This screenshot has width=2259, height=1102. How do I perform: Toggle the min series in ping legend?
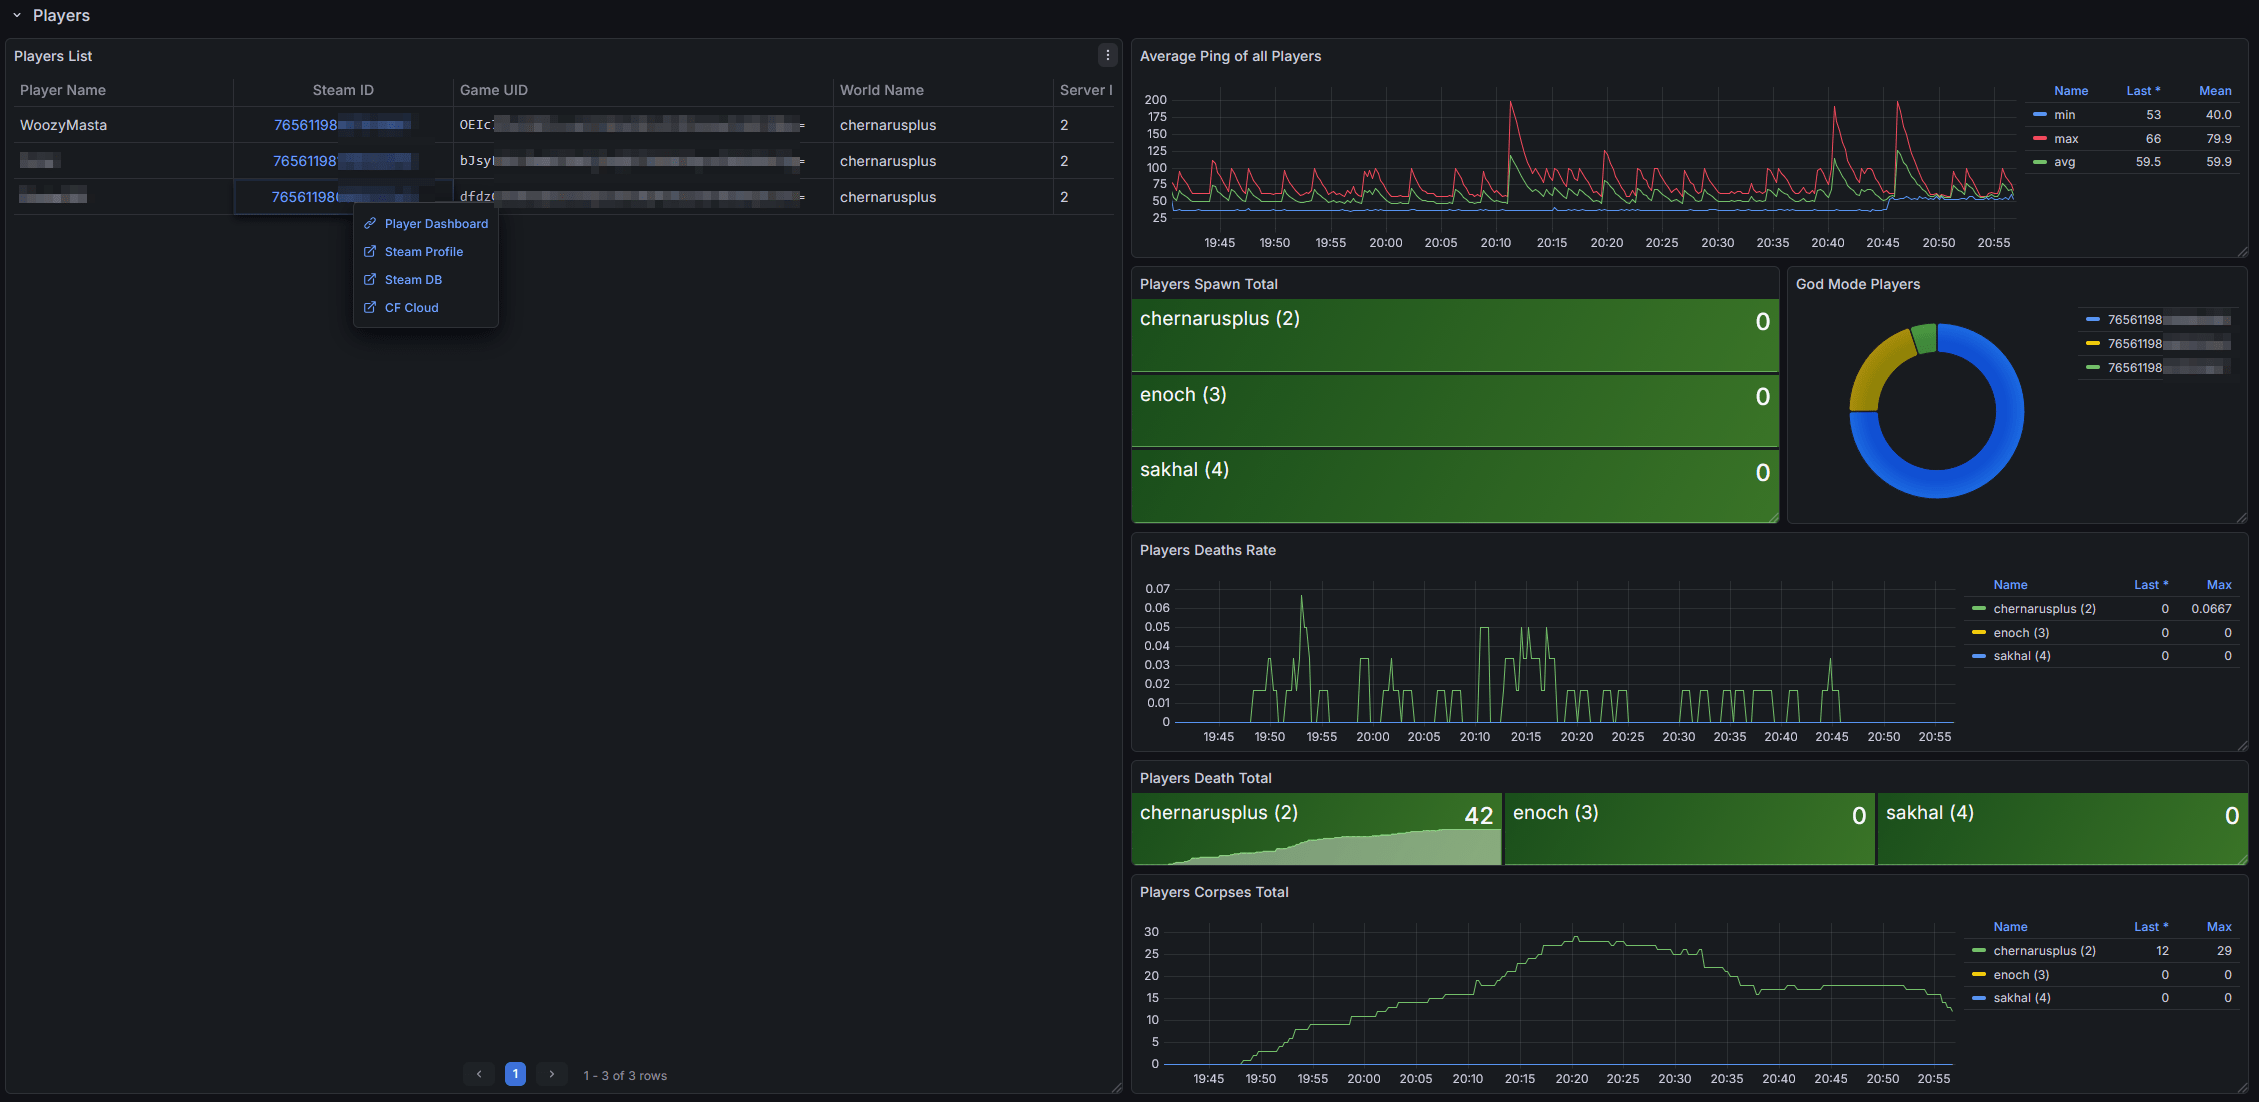pyautogui.click(x=2064, y=115)
